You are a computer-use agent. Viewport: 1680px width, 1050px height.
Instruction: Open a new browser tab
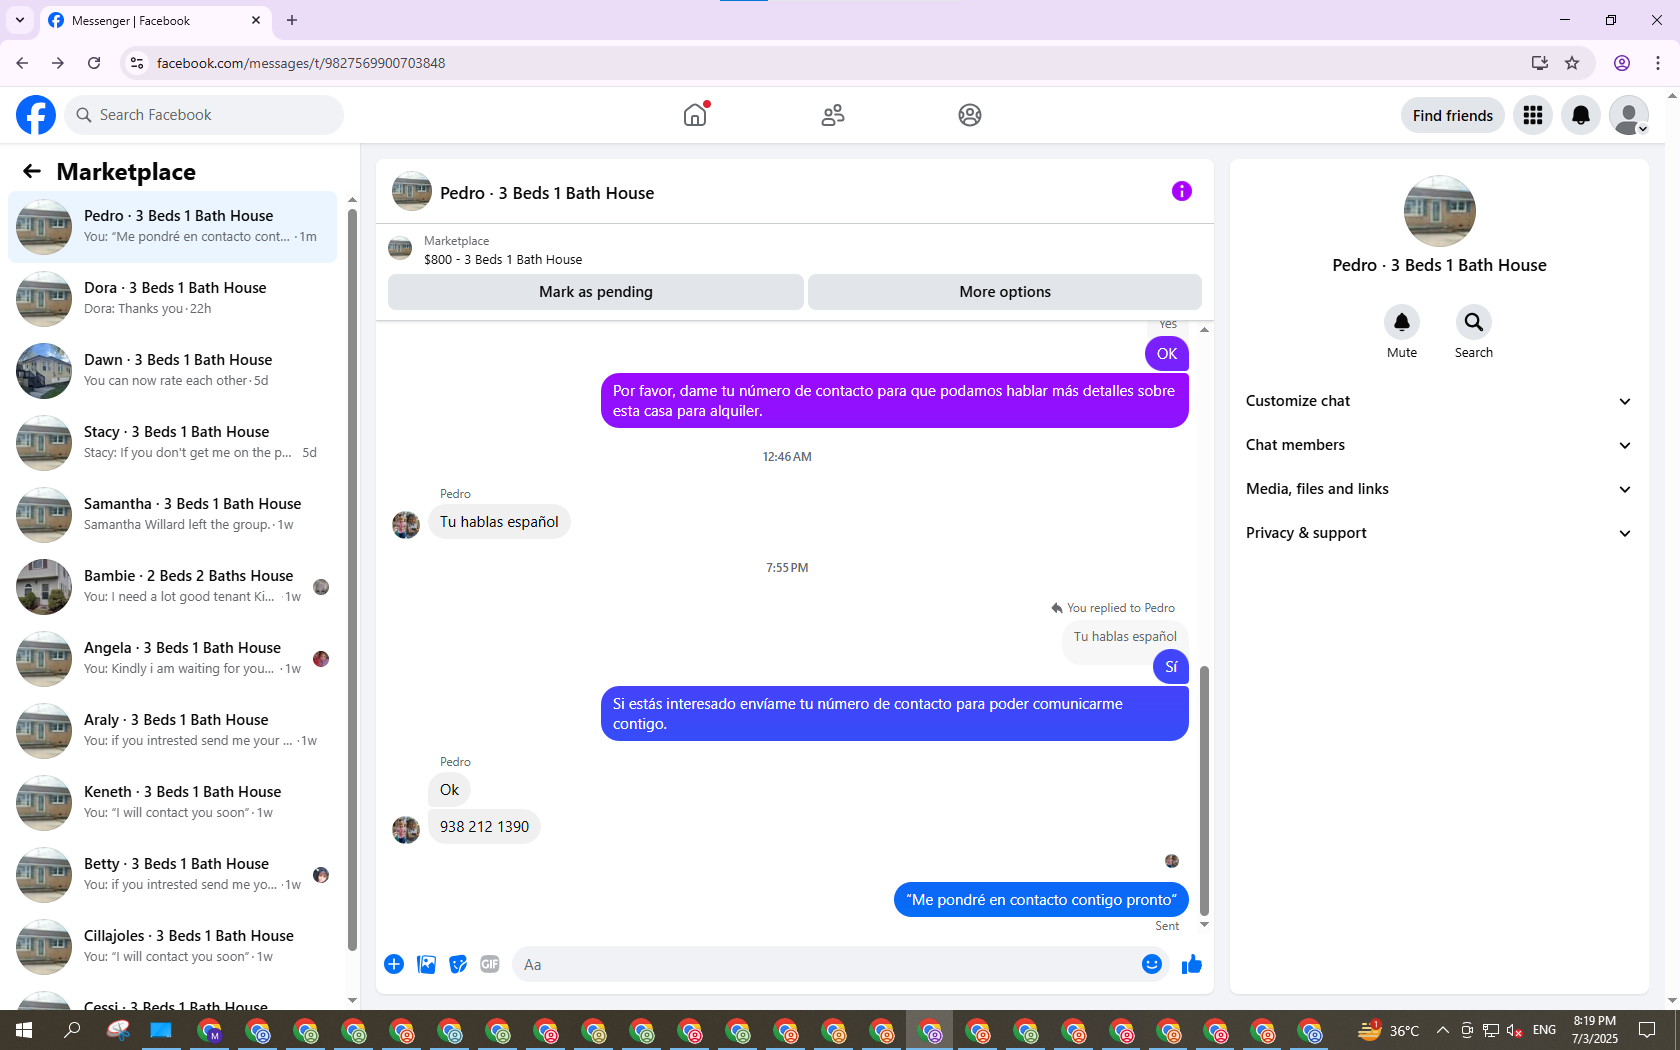[292, 20]
